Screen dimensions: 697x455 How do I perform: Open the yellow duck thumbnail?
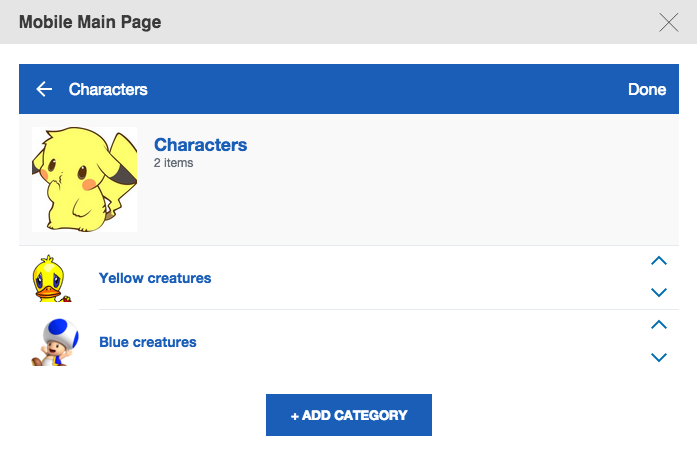[x=50, y=278]
